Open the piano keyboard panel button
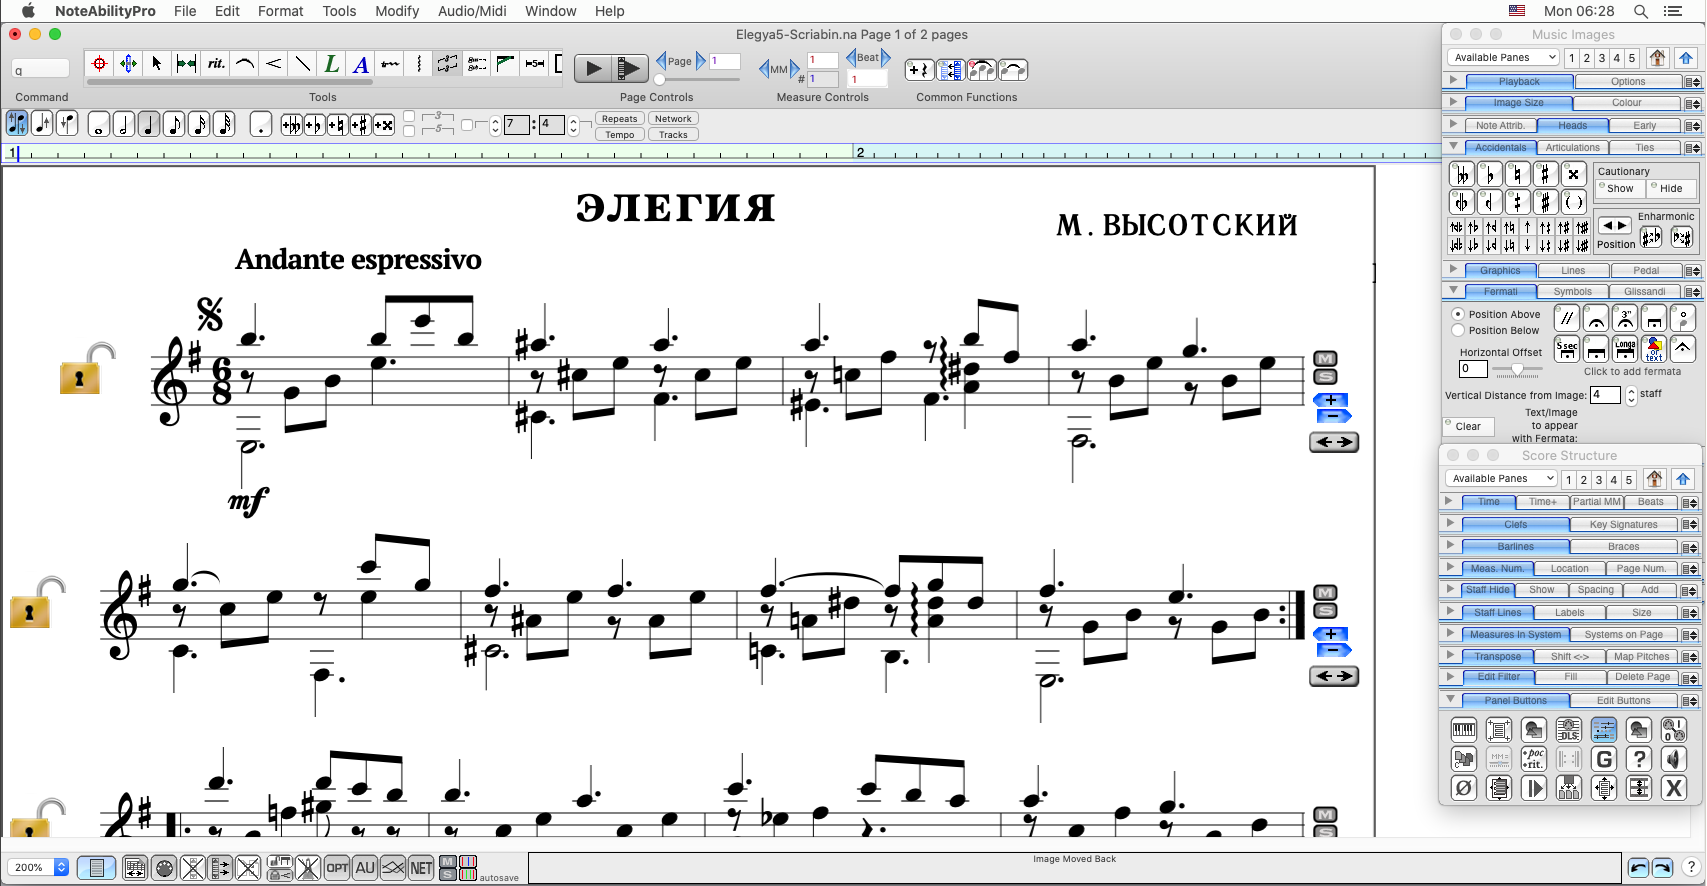 [1464, 730]
